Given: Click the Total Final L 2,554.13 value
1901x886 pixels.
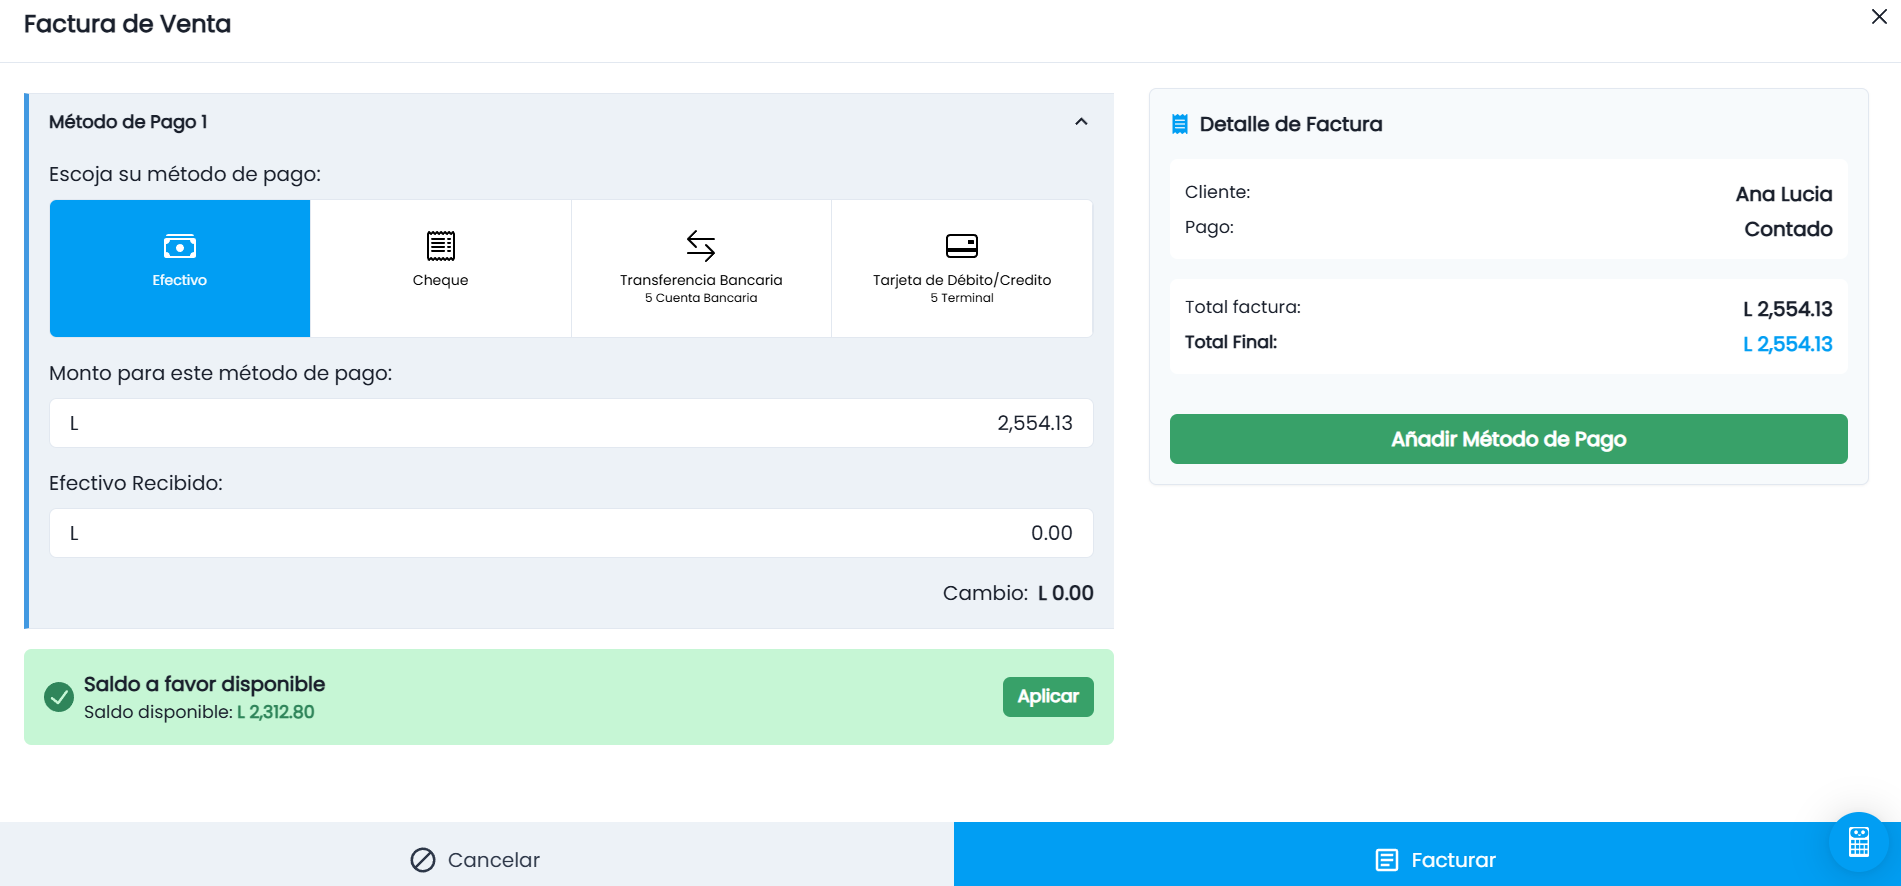Looking at the screenshot, I should 1787,344.
